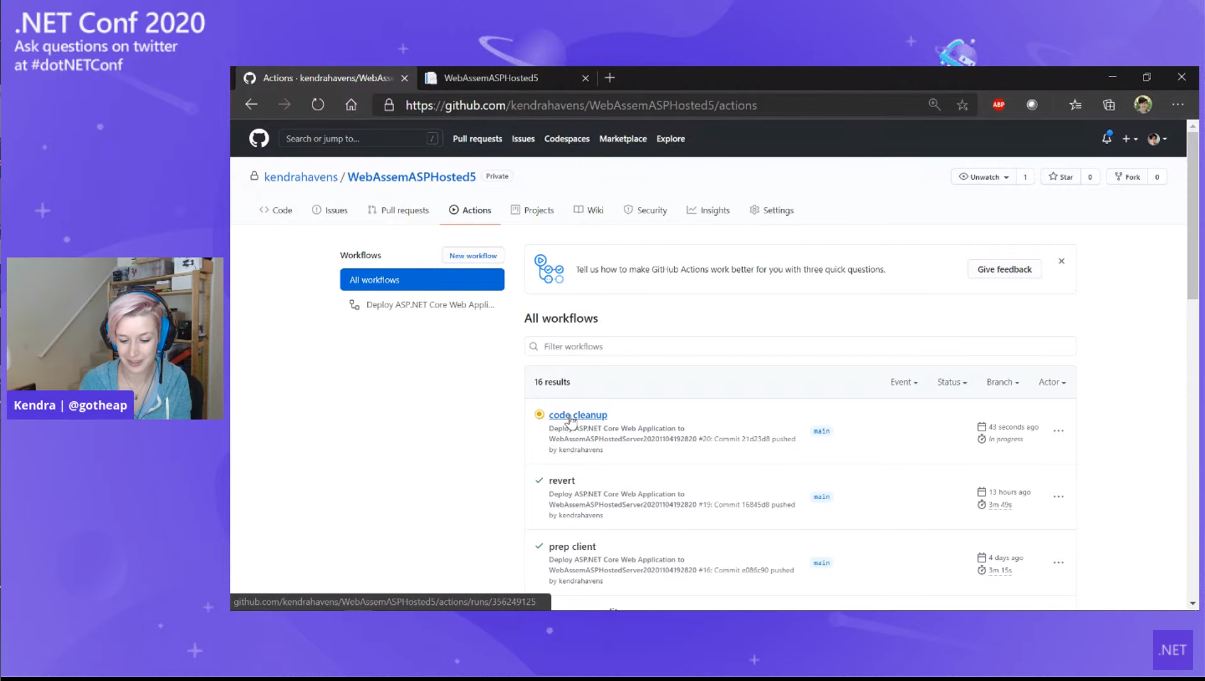Screen dimensions: 1205x681
Task: Open the more options menu for prep client run
Action: (1058, 563)
